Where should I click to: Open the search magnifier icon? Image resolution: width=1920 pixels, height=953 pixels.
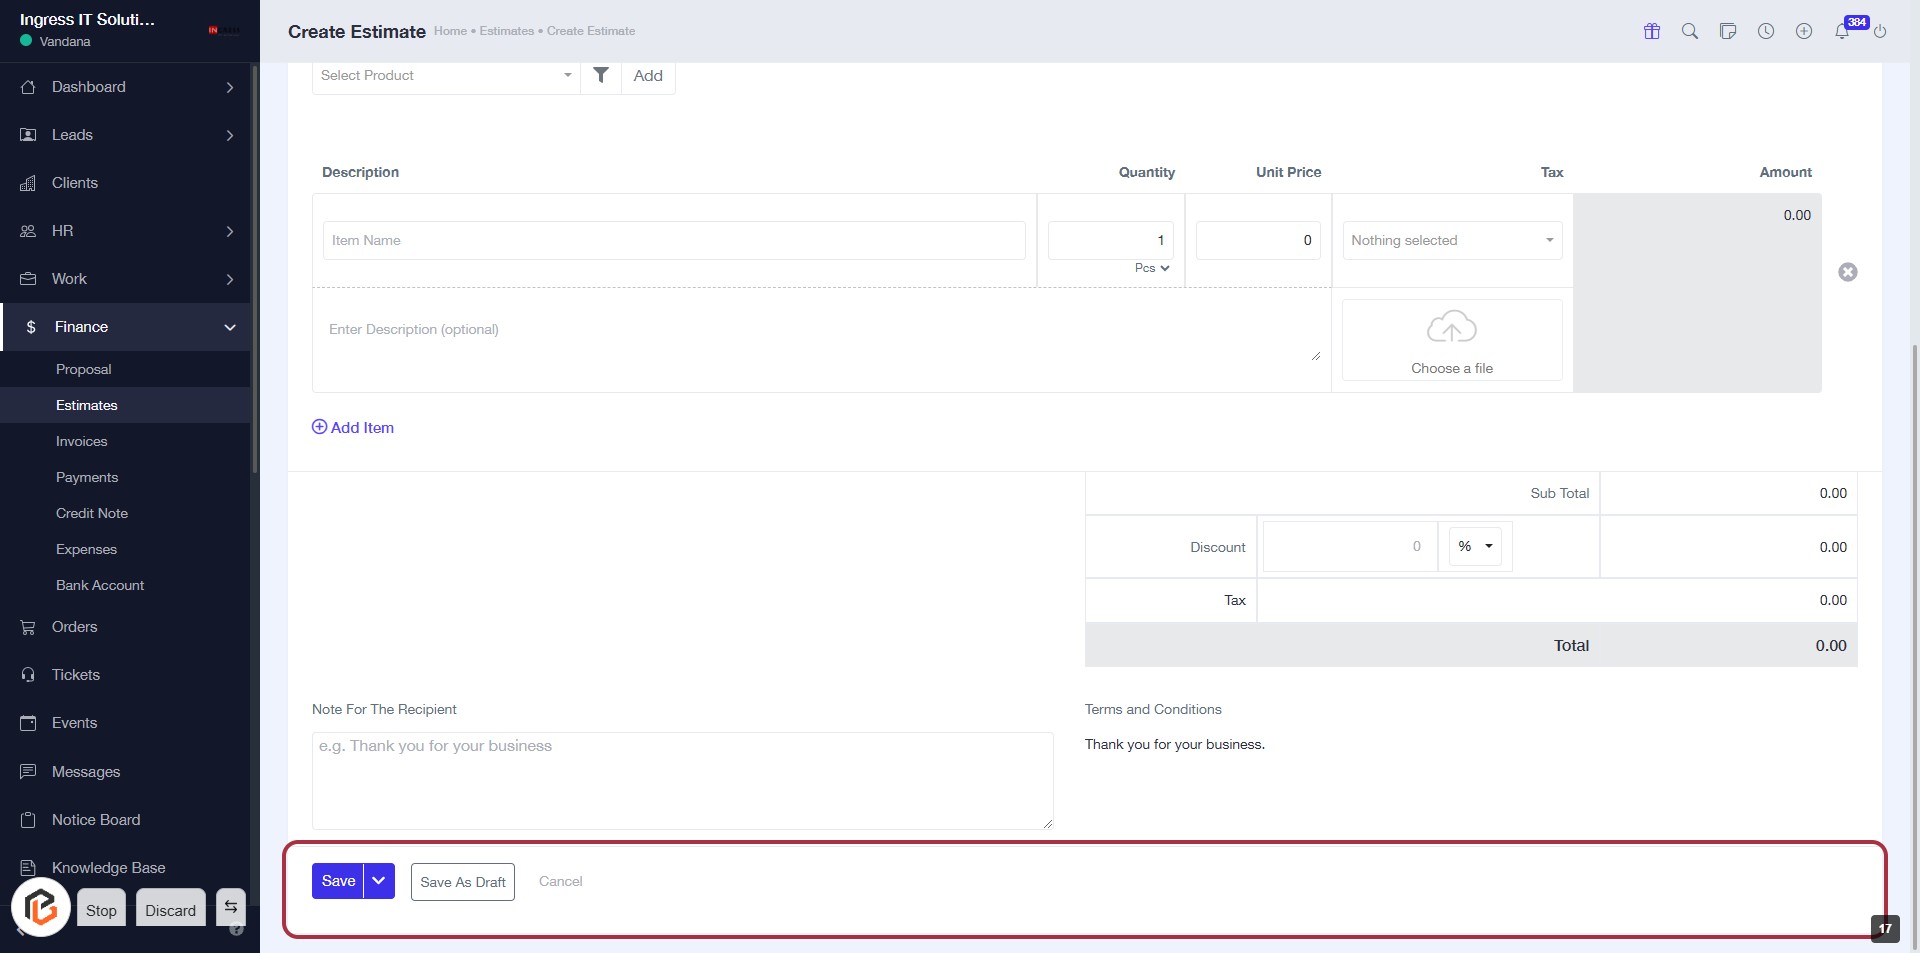(x=1690, y=31)
